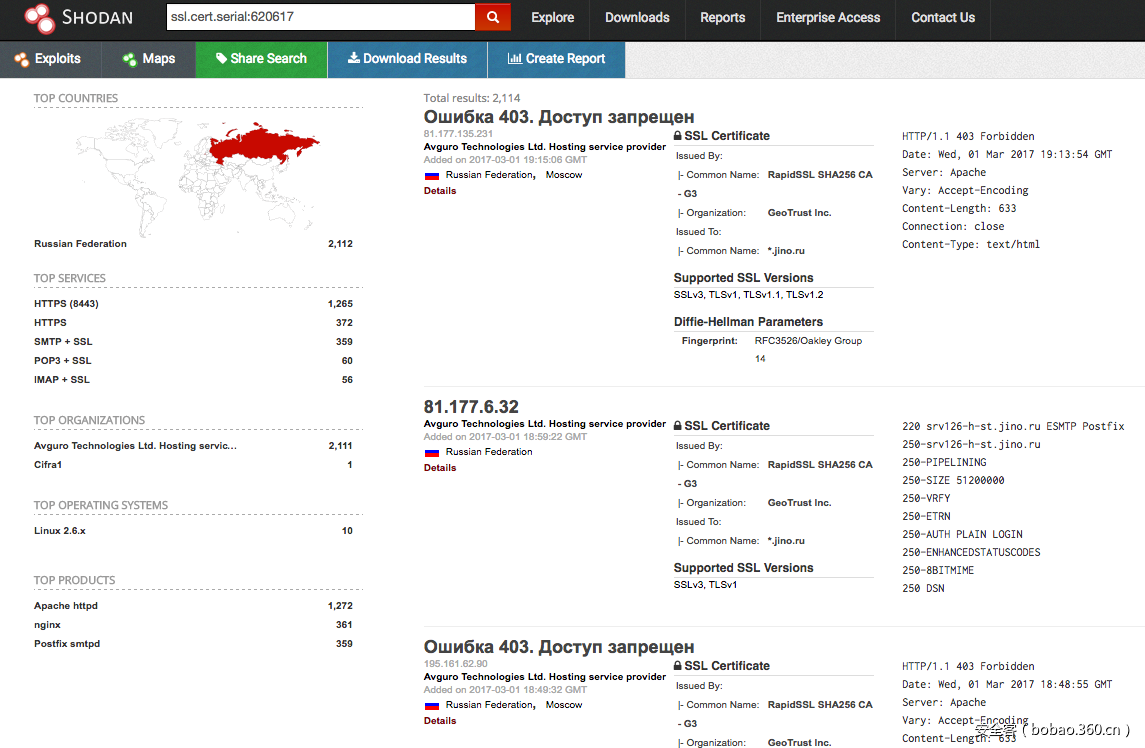1145x748 pixels.
Task: Open the Downloads menu item
Action: pos(637,17)
